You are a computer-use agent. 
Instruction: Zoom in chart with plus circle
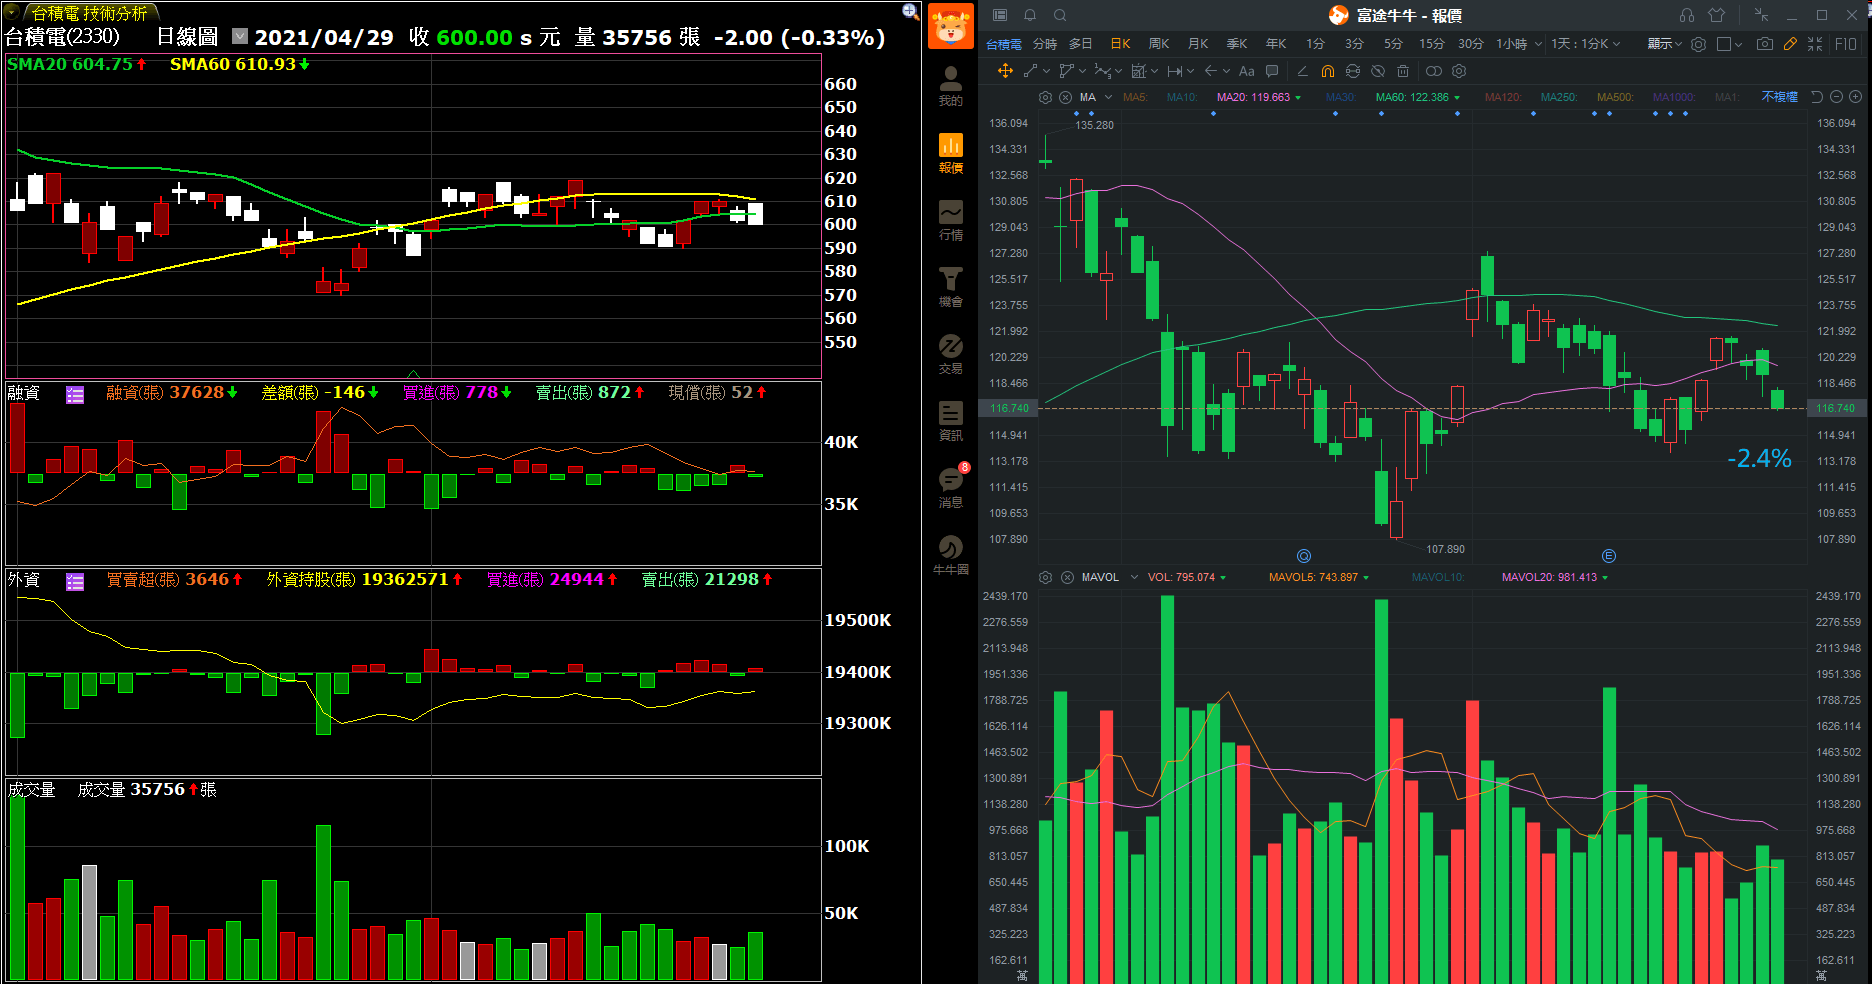coord(1856,97)
